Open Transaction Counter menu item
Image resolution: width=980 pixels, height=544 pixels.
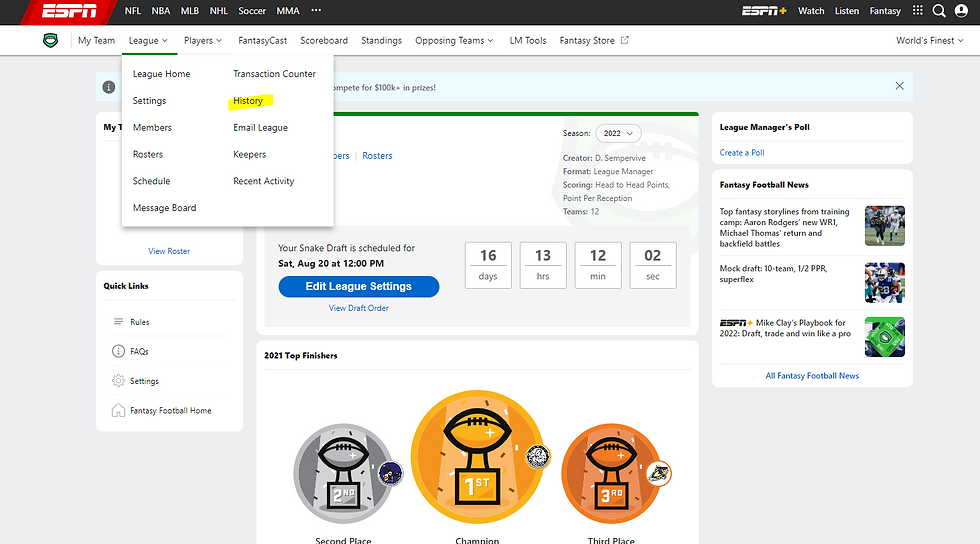(x=274, y=74)
